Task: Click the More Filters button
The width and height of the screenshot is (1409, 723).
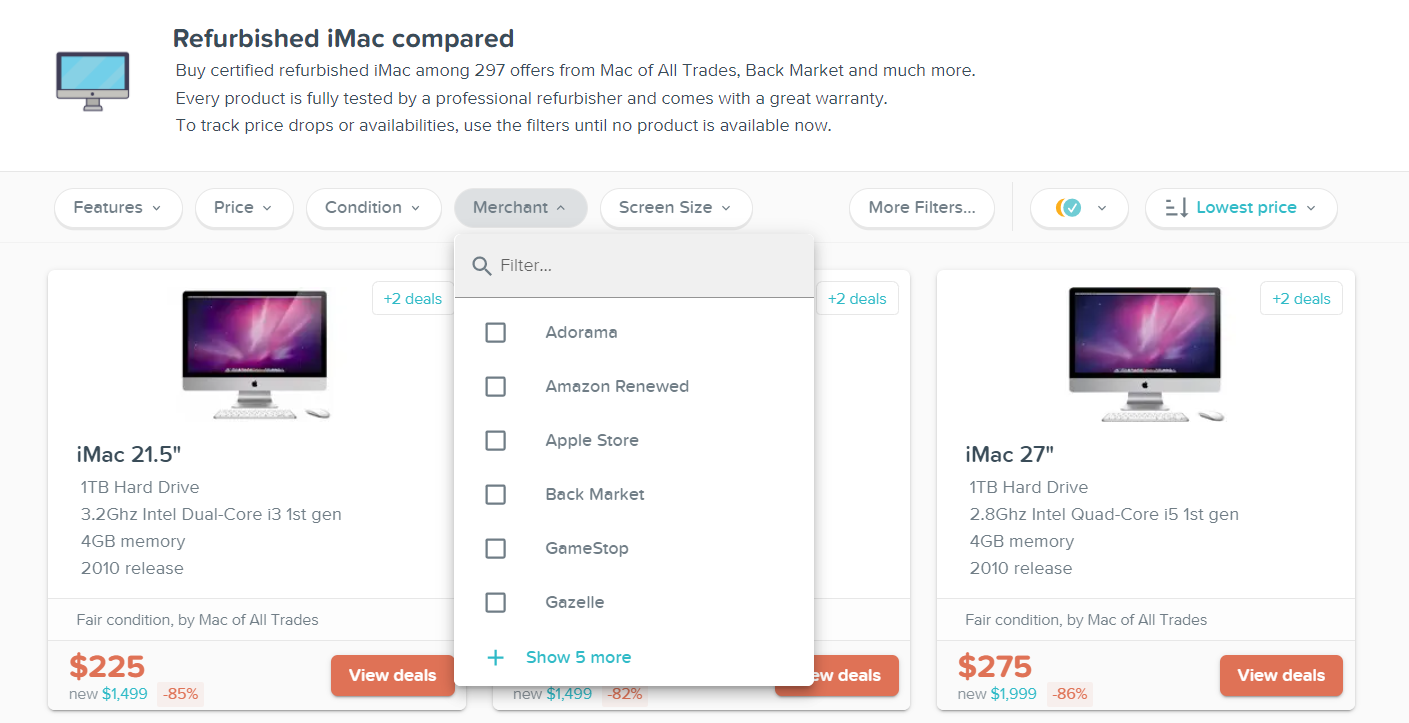Action: 921,208
